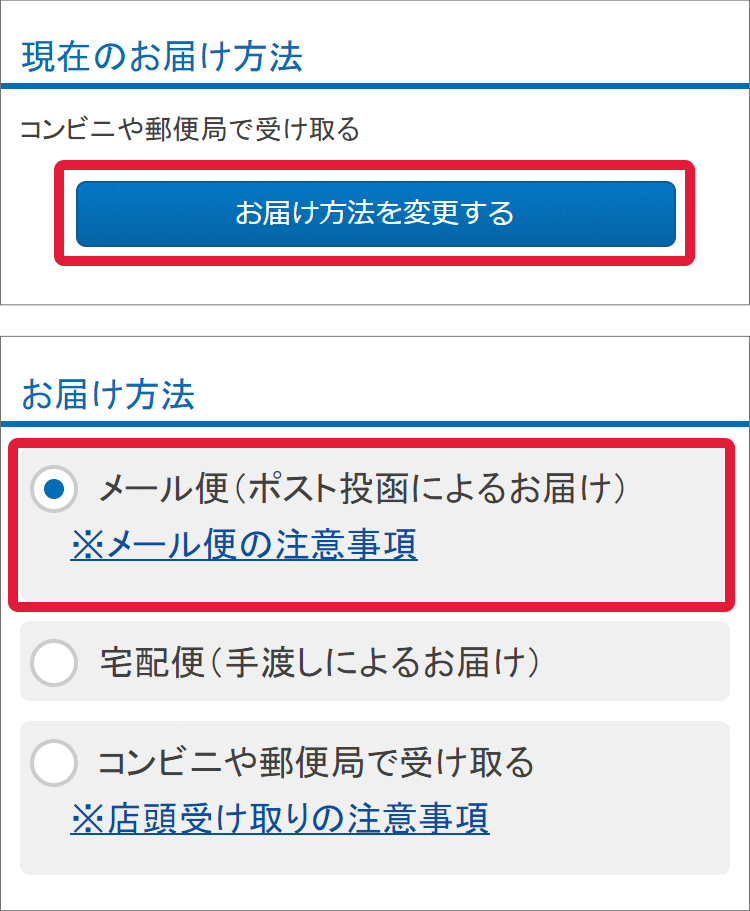Image resolution: width=750 pixels, height=911 pixels.
Task: Click empty gray area right of 宅配便 label
Action: (x=640, y=662)
